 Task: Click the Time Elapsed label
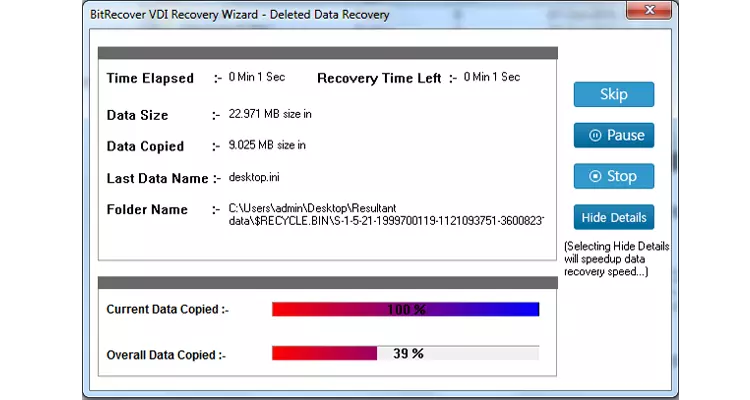pos(150,78)
